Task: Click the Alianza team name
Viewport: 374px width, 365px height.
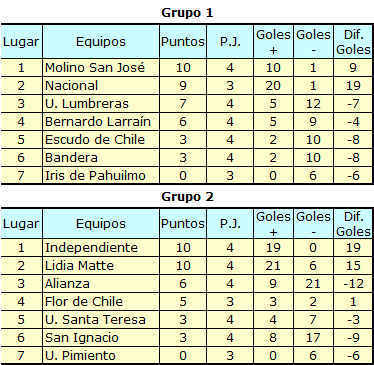Action: [x=67, y=284]
